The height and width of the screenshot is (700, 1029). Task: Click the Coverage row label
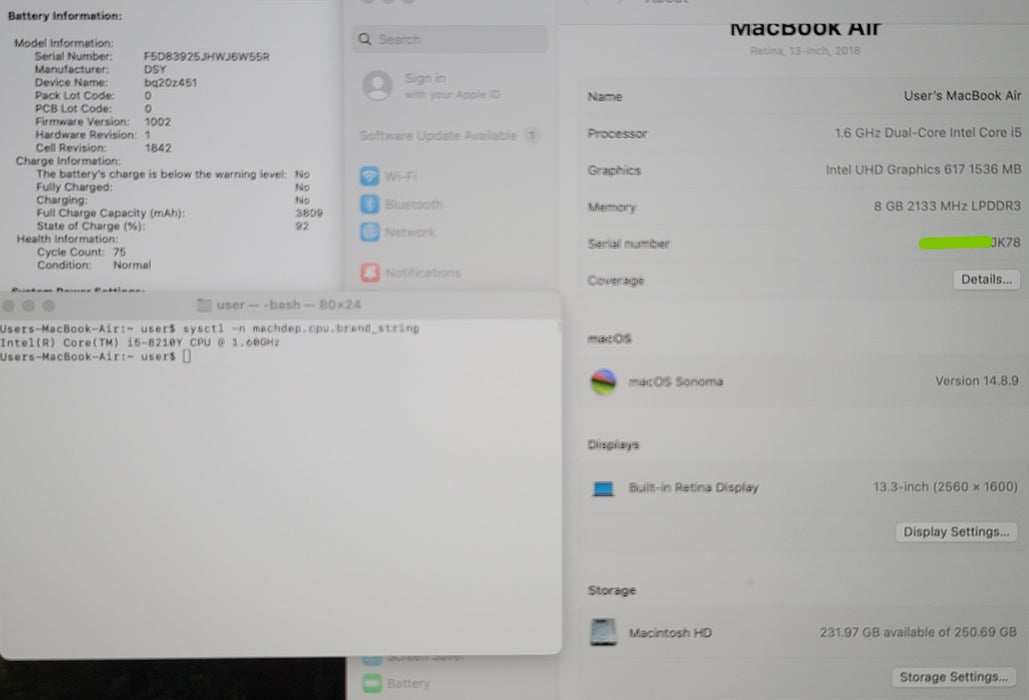click(x=616, y=280)
